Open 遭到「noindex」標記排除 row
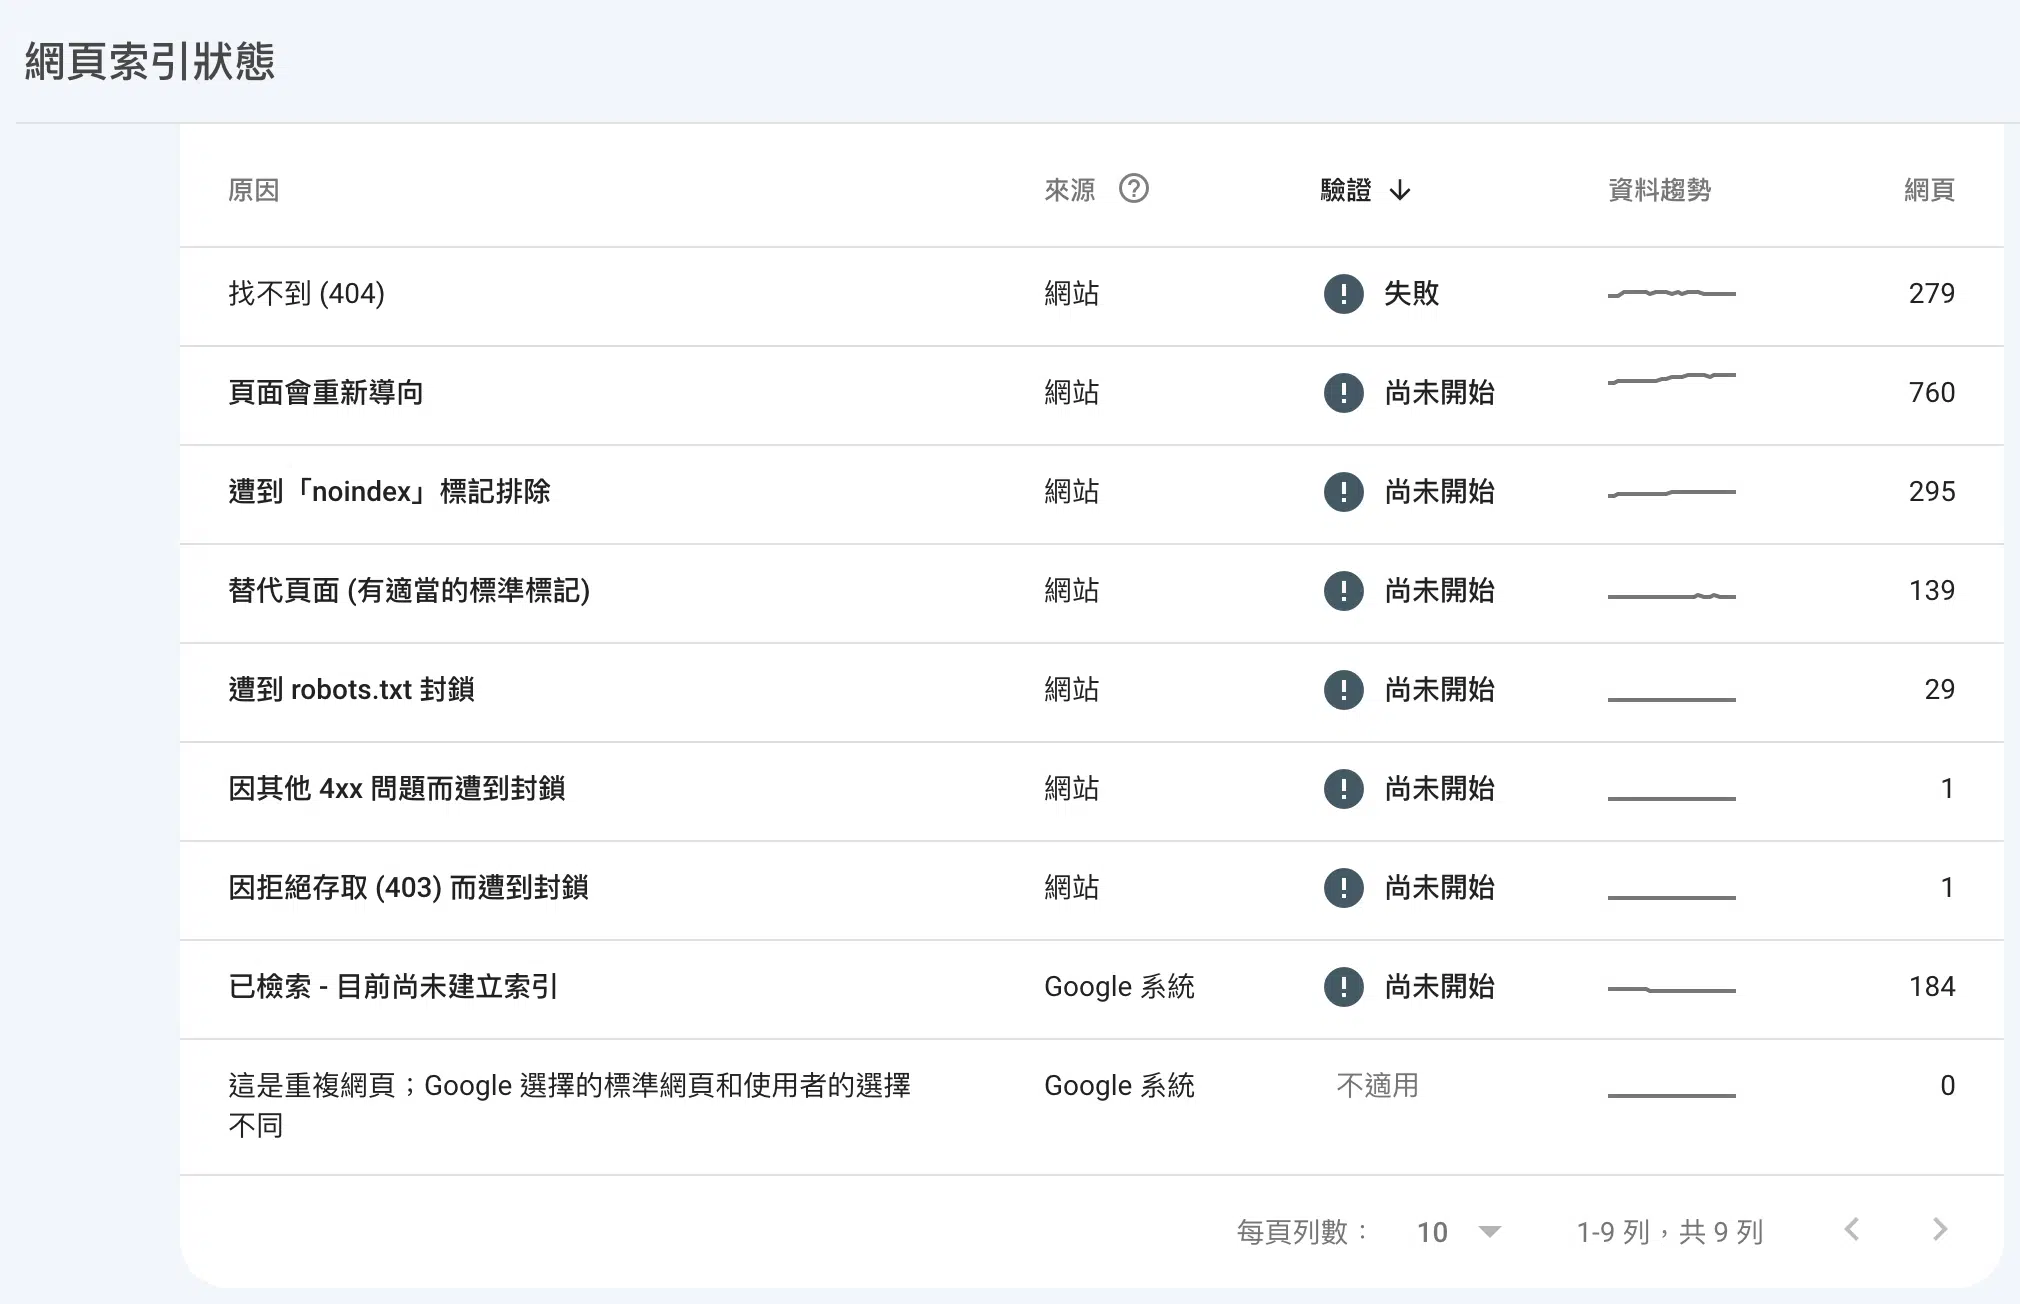Image resolution: width=2020 pixels, height=1304 pixels. coord(1092,495)
